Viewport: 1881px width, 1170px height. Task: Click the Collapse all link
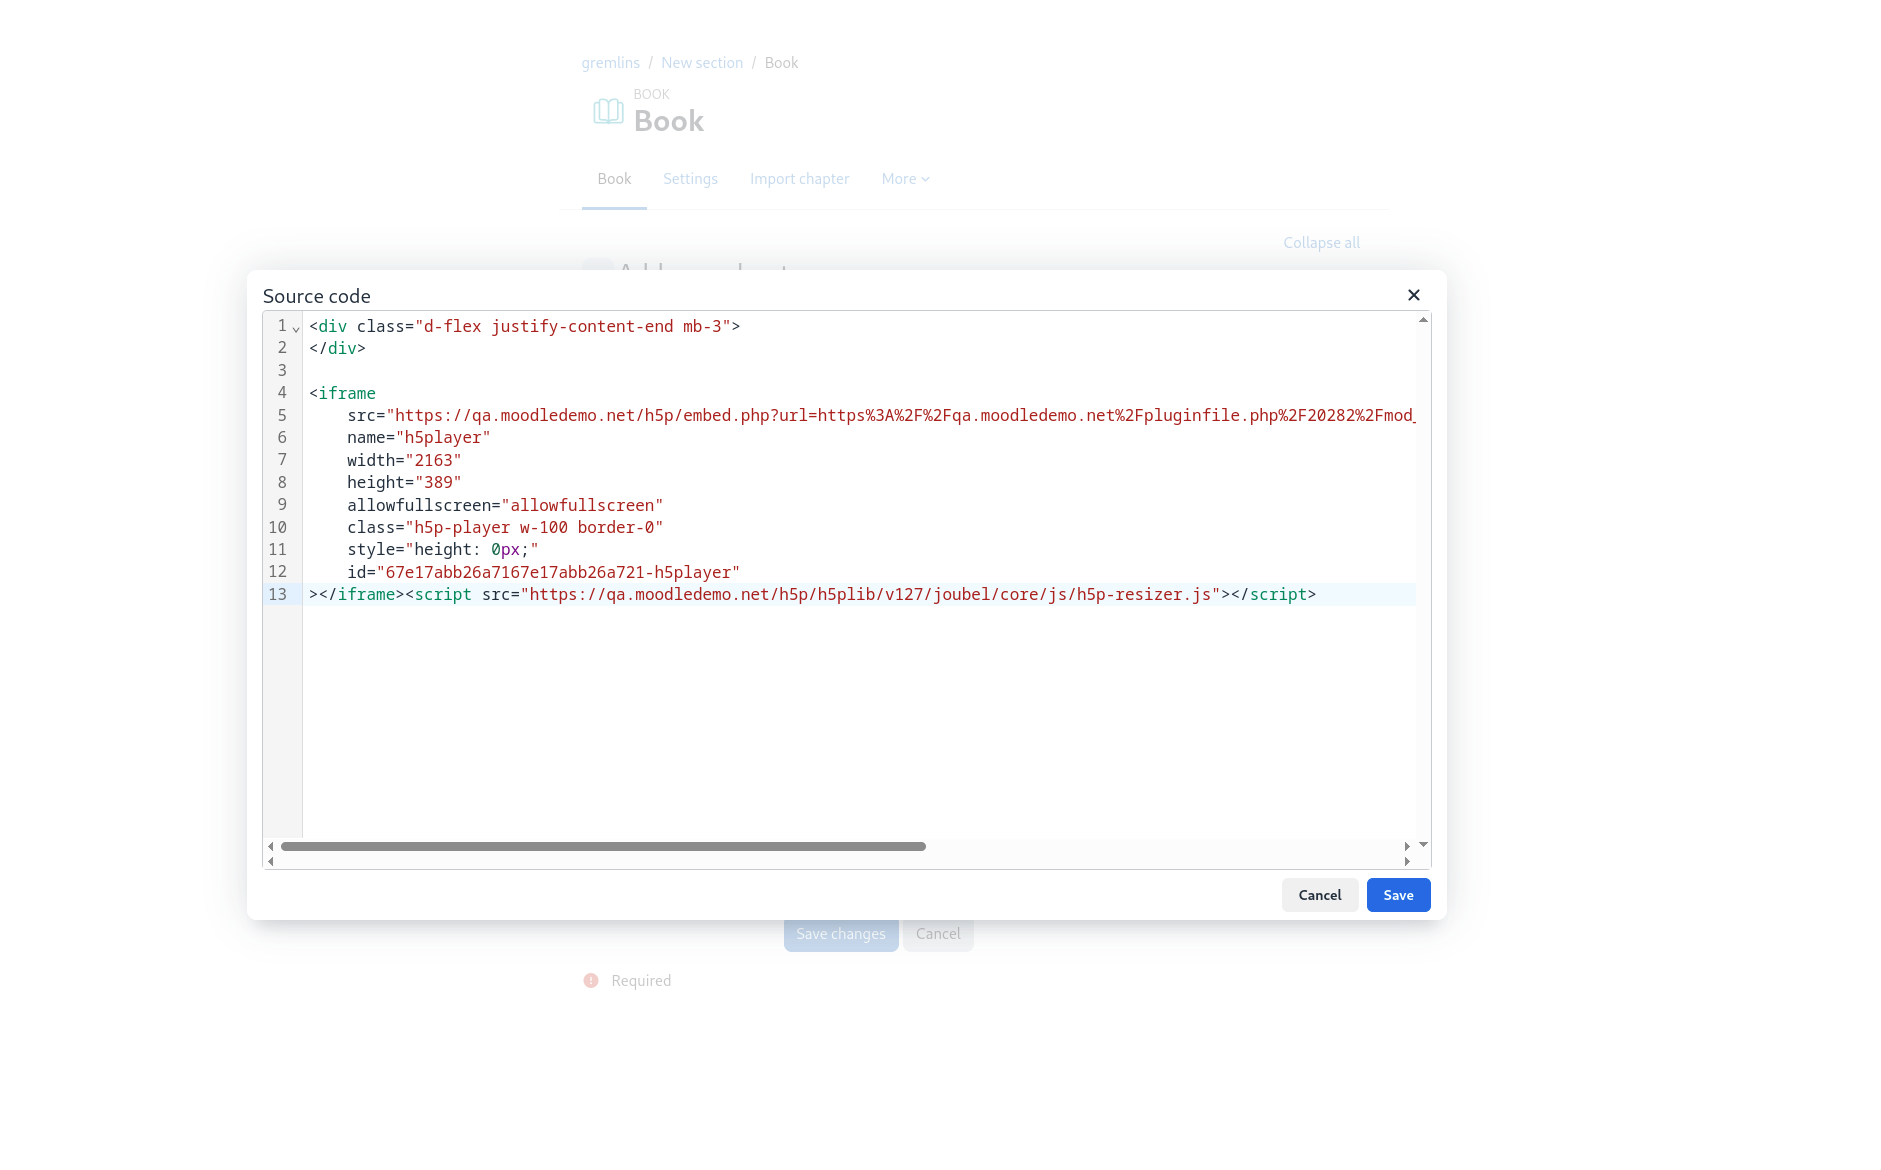[x=1321, y=243]
